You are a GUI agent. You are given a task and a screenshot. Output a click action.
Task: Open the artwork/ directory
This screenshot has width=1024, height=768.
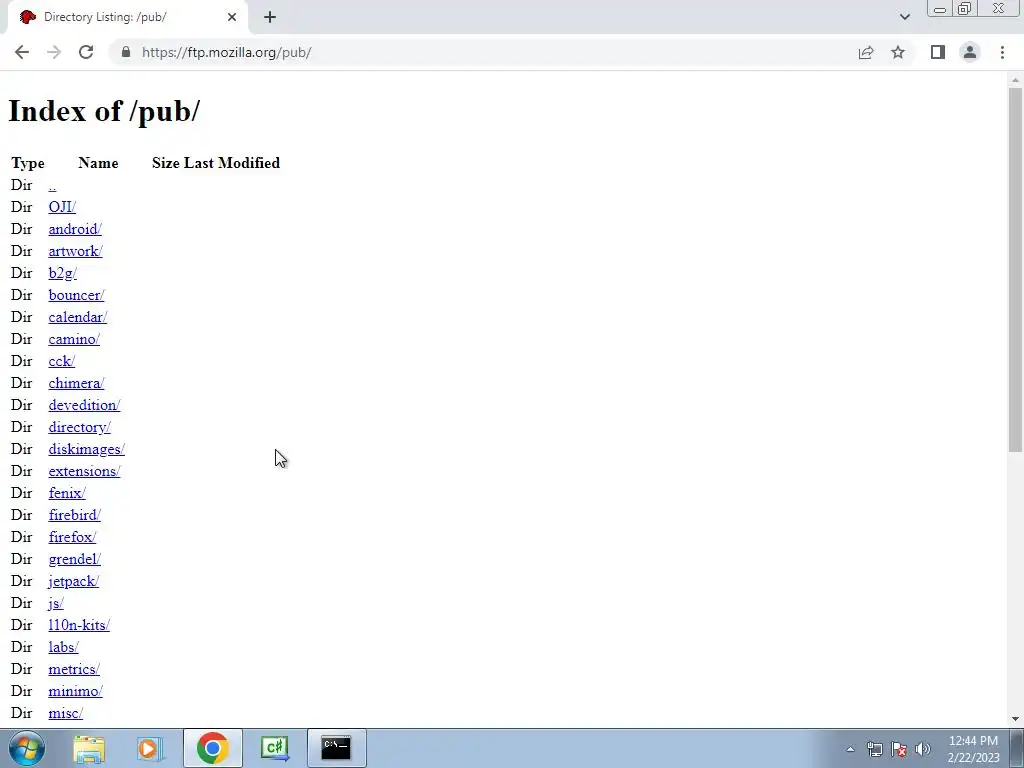75,251
